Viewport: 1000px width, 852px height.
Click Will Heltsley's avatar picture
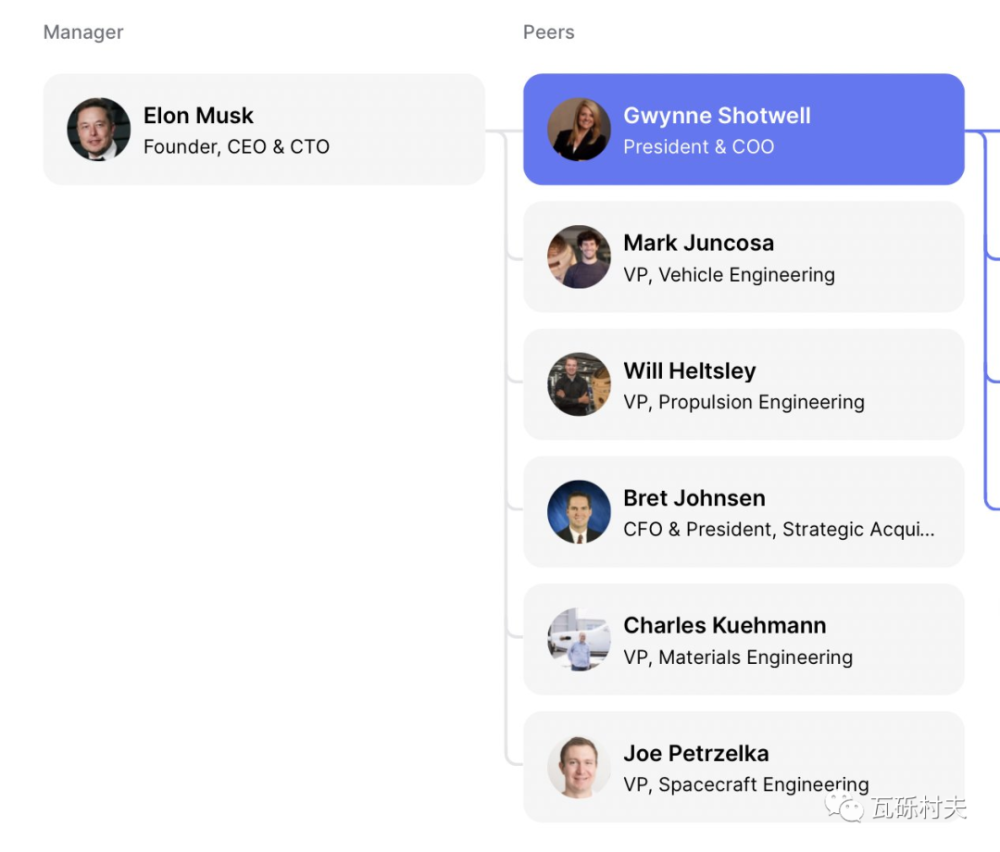[579, 384]
